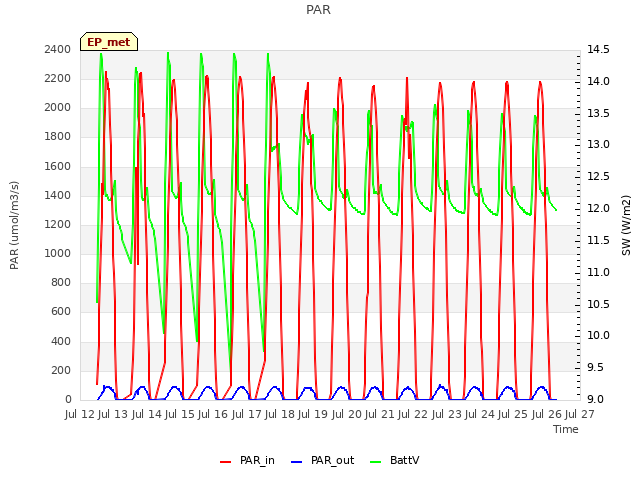The width and height of the screenshot is (640, 480).
Task: Click the 14.0 right axis value
Action: [x=598, y=81]
